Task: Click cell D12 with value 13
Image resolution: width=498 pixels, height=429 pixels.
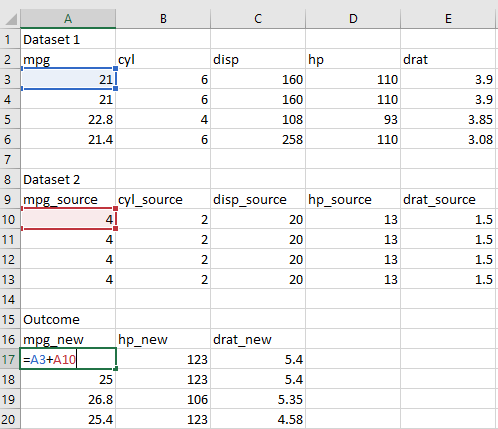Action: pyautogui.click(x=353, y=259)
